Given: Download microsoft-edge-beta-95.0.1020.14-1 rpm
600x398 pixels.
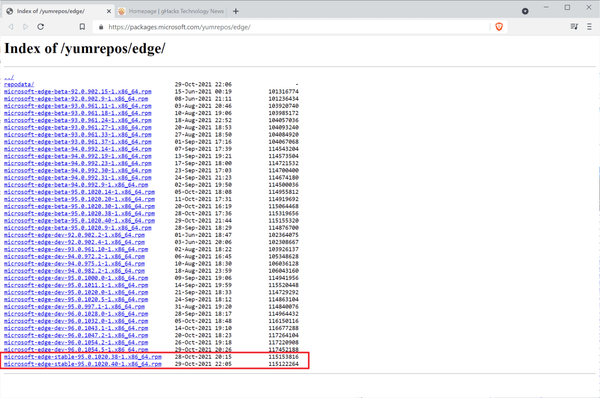Looking at the screenshot, I should point(80,192).
